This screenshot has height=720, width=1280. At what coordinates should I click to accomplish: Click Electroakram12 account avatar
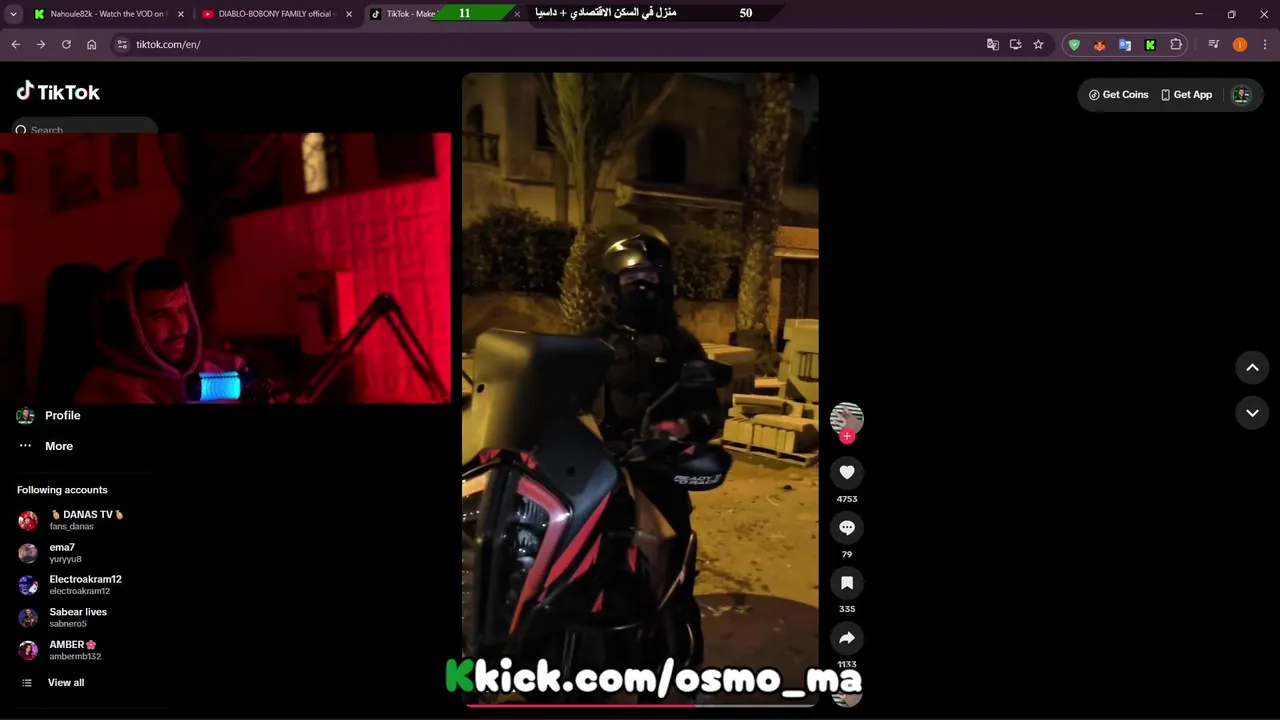28,585
